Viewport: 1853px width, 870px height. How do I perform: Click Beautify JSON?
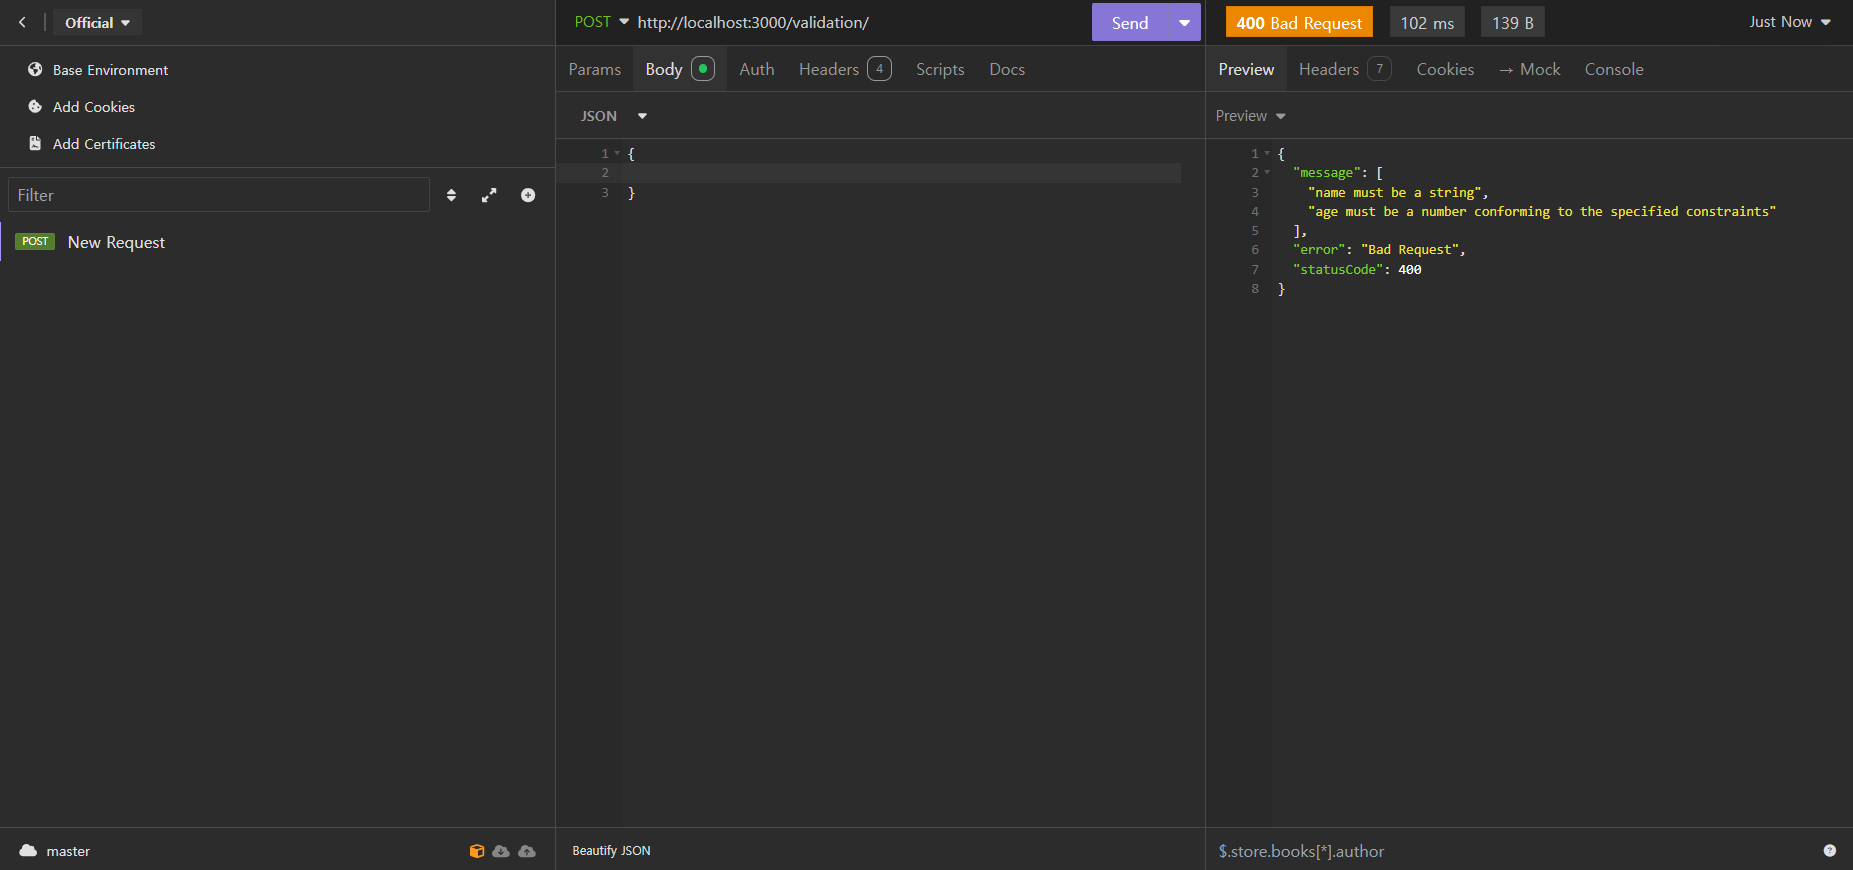click(x=611, y=851)
